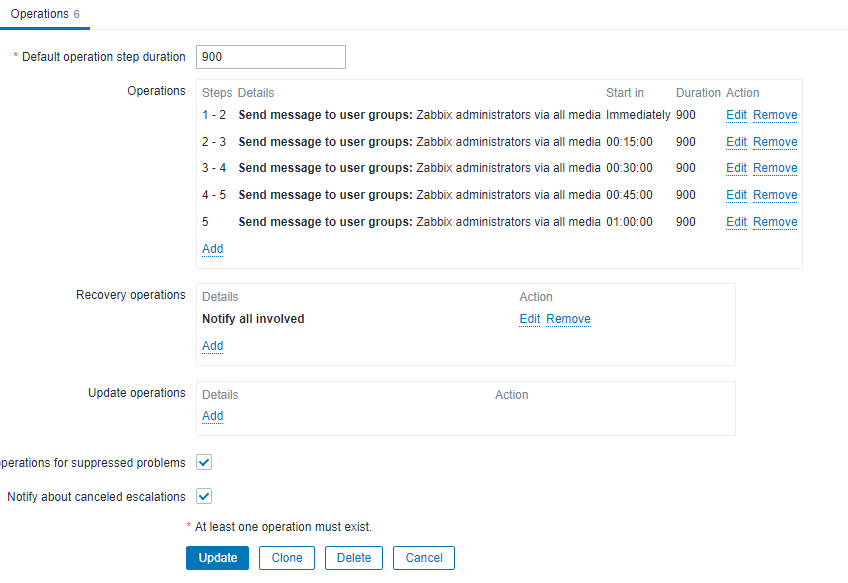The image size is (848, 583).
Task: Add a new recovery operation
Action: (212, 346)
